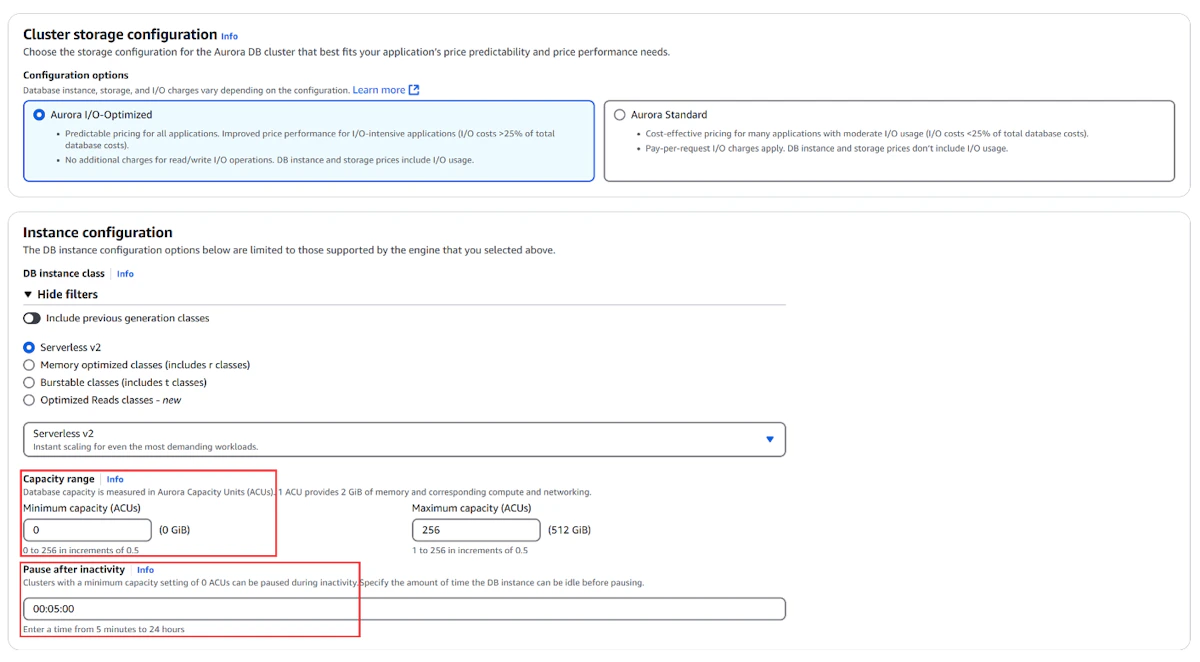This screenshot has height=662, width=1200.
Task: Click the Pause after inactivity time field
Action: pyautogui.click(x=404, y=609)
